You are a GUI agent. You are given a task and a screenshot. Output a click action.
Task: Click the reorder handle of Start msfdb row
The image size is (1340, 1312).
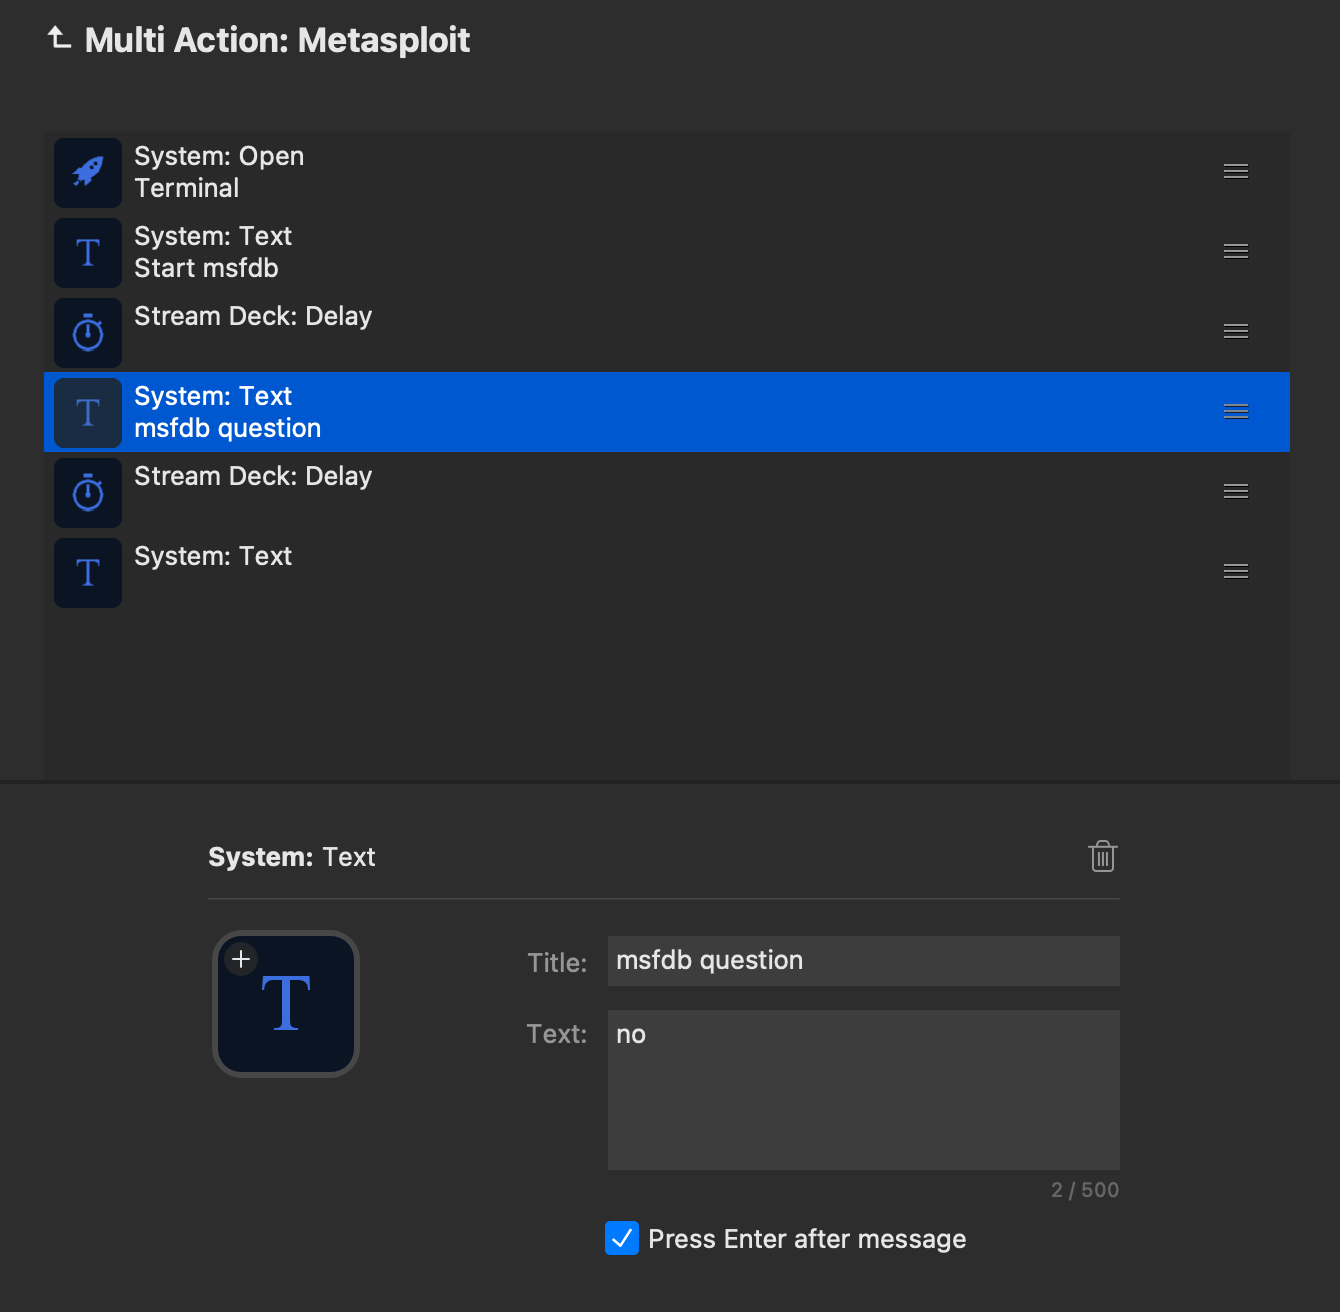pyautogui.click(x=1235, y=252)
